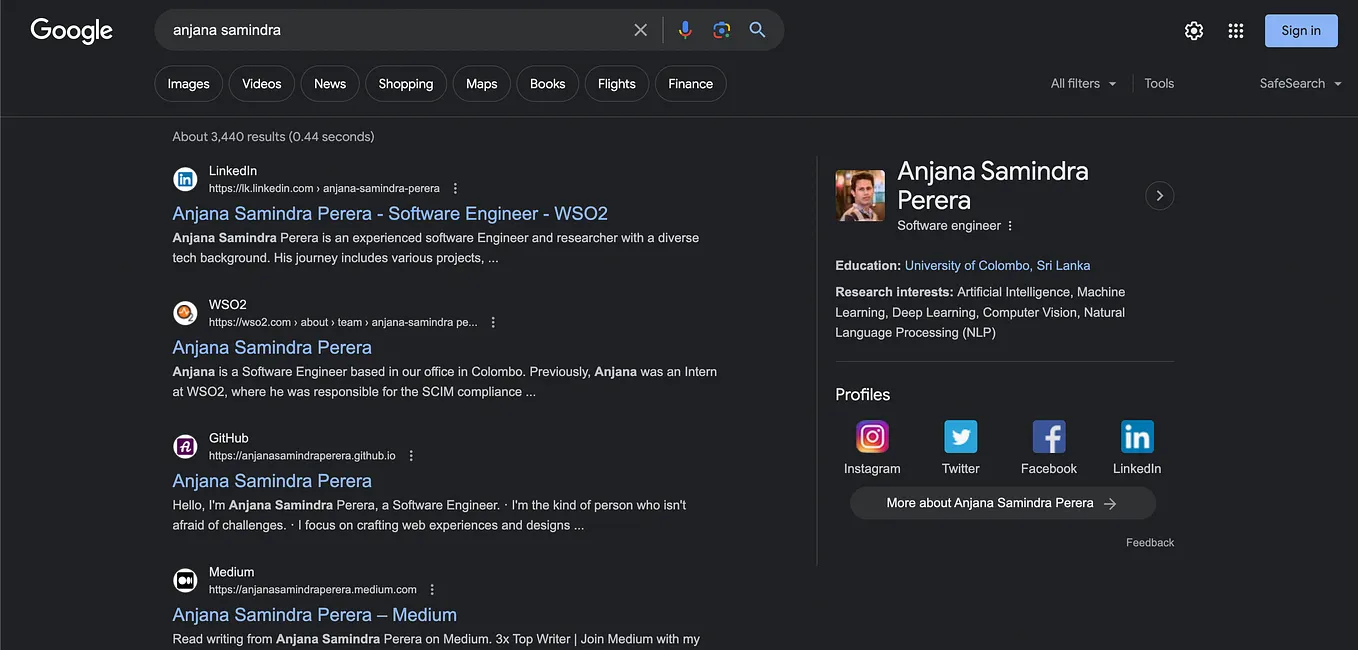
Task: Click the Feedback link
Action: [x=1150, y=543]
